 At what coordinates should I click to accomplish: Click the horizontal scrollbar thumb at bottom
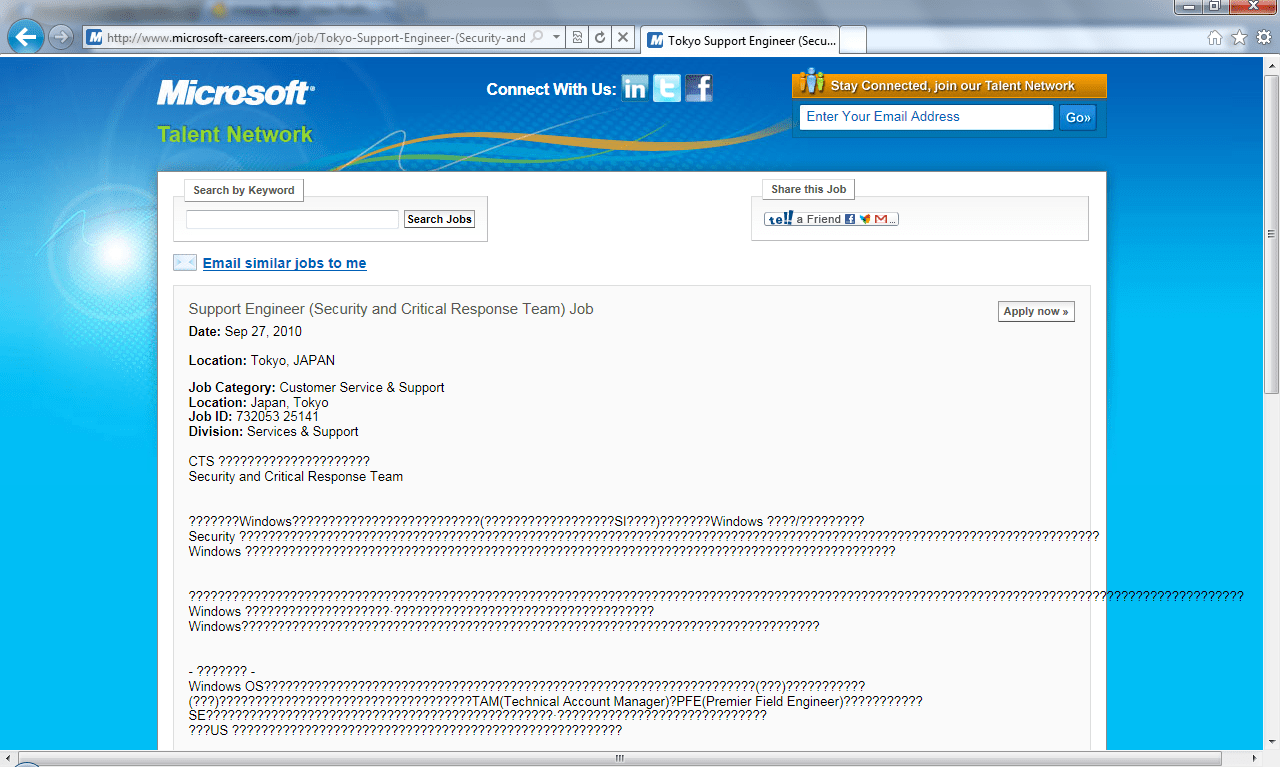click(622, 759)
